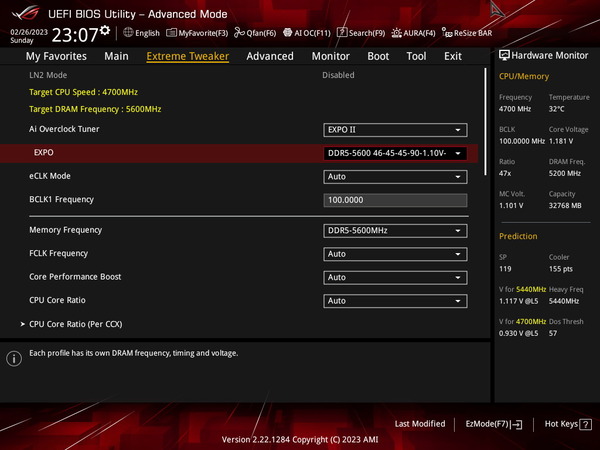The image size is (600, 450).
Task: Open the Main tab
Action: (116, 56)
